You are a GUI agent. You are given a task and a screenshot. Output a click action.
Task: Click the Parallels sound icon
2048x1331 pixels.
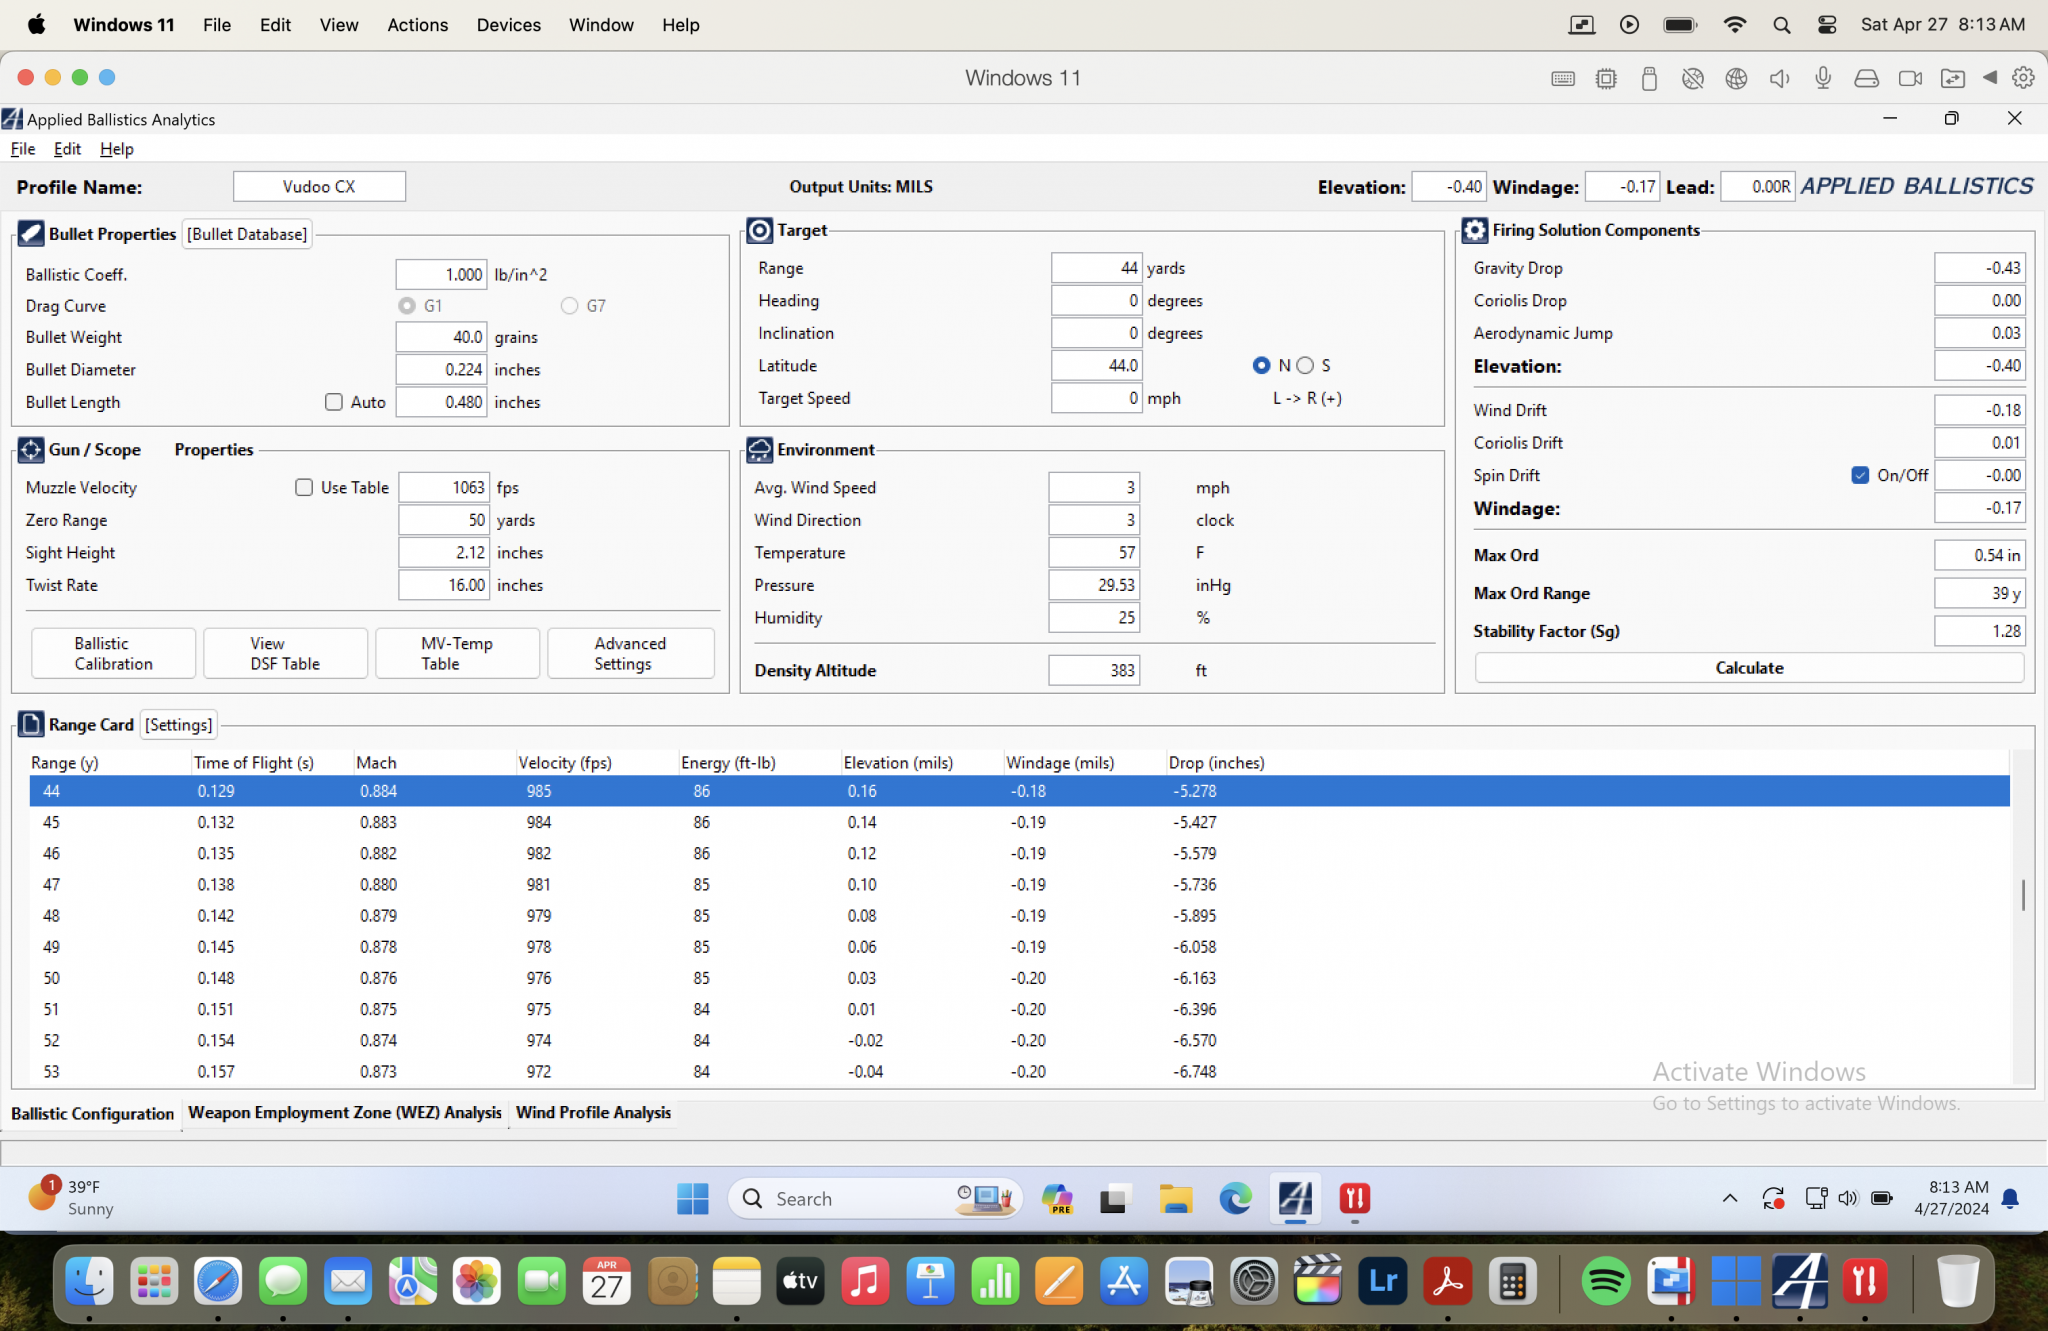click(x=1780, y=78)
